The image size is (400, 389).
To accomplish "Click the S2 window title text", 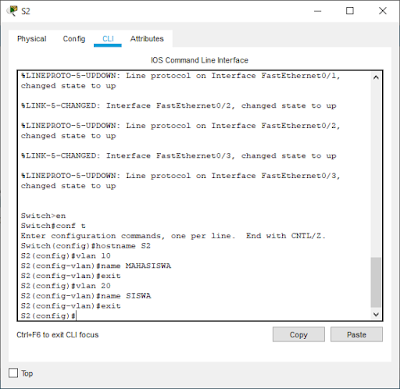I will tap(26, 11).
